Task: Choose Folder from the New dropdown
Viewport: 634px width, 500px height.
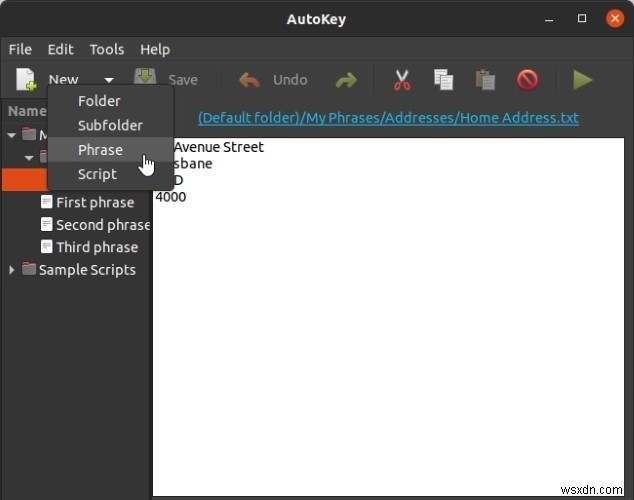Action: [x=111, y=101]
